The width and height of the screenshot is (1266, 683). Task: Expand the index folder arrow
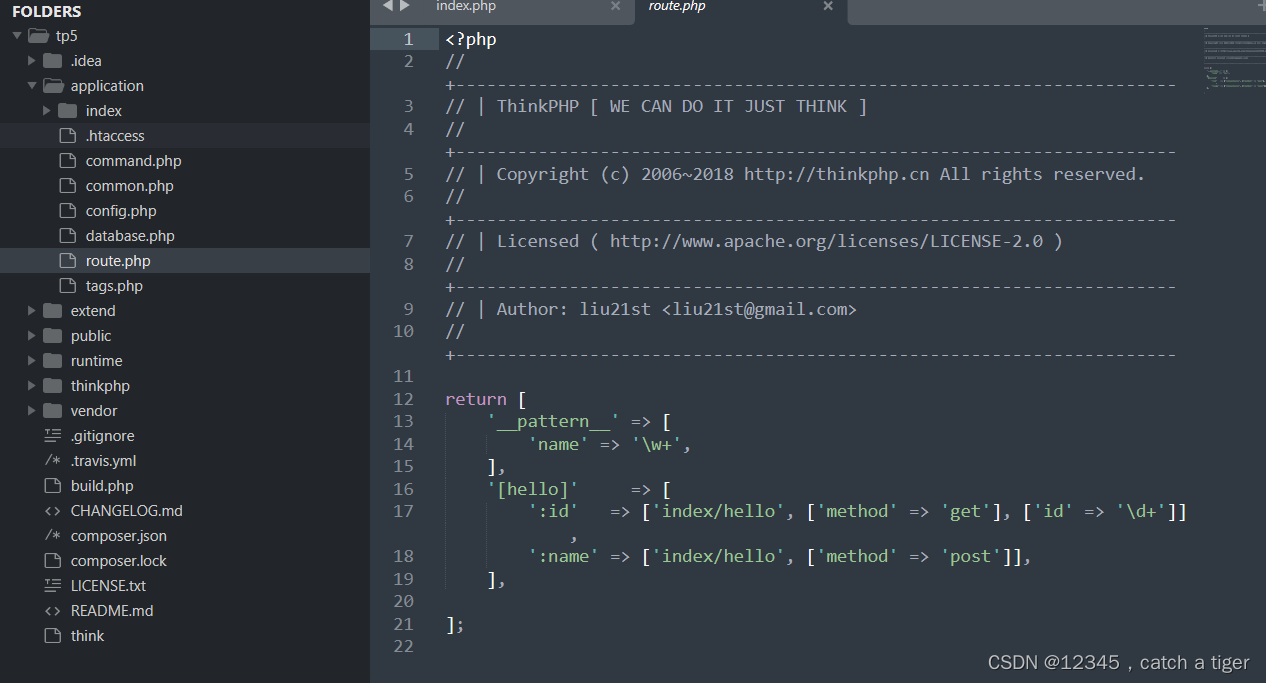click(x=47, y=111)
